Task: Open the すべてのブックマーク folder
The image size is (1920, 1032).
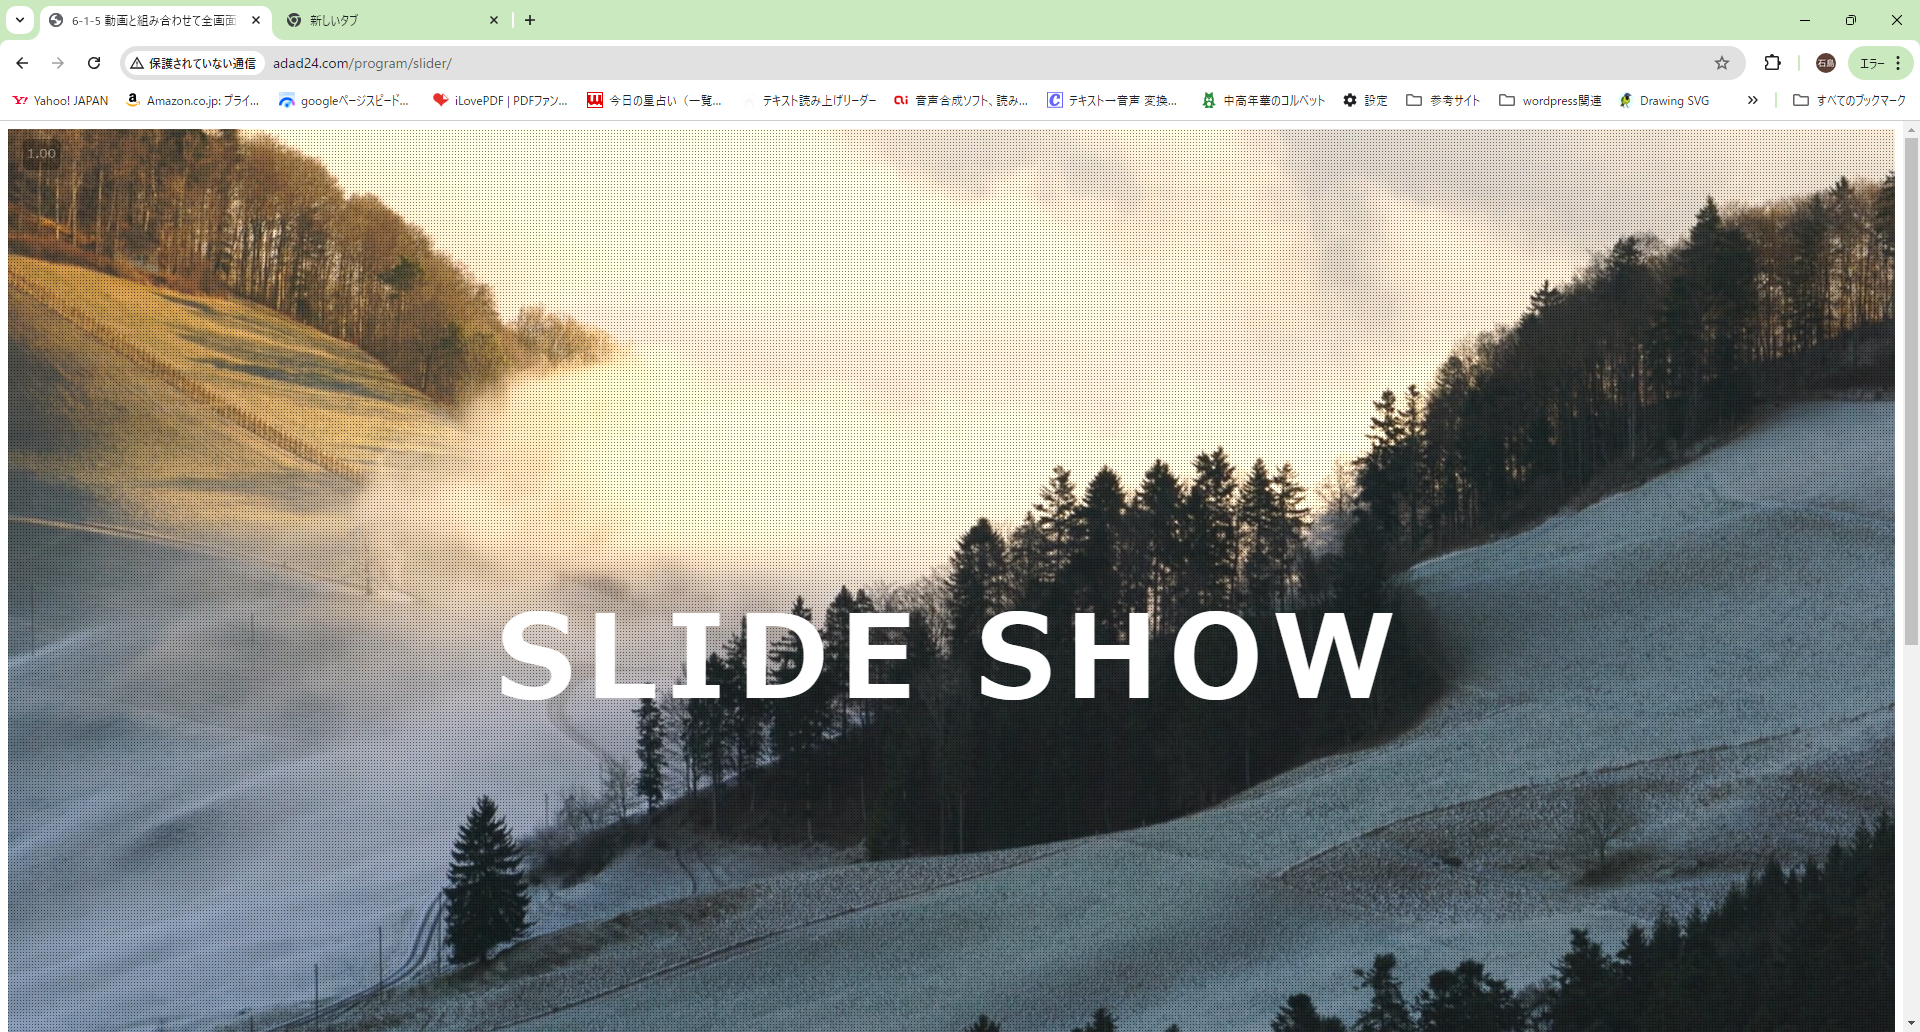Action: coord(1850,101)
